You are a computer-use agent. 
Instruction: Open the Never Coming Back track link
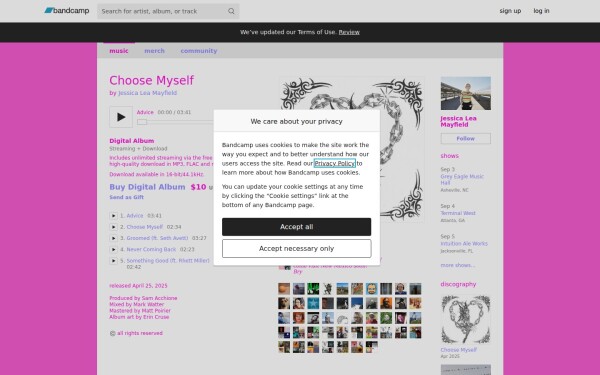(151, 249)
